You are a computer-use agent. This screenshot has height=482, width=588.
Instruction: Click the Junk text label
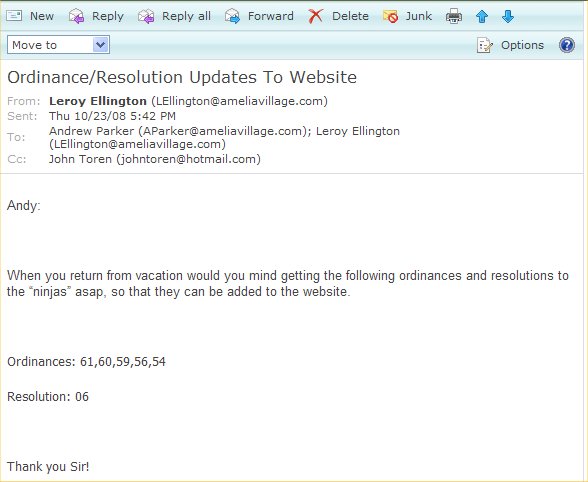click(418, 16)
